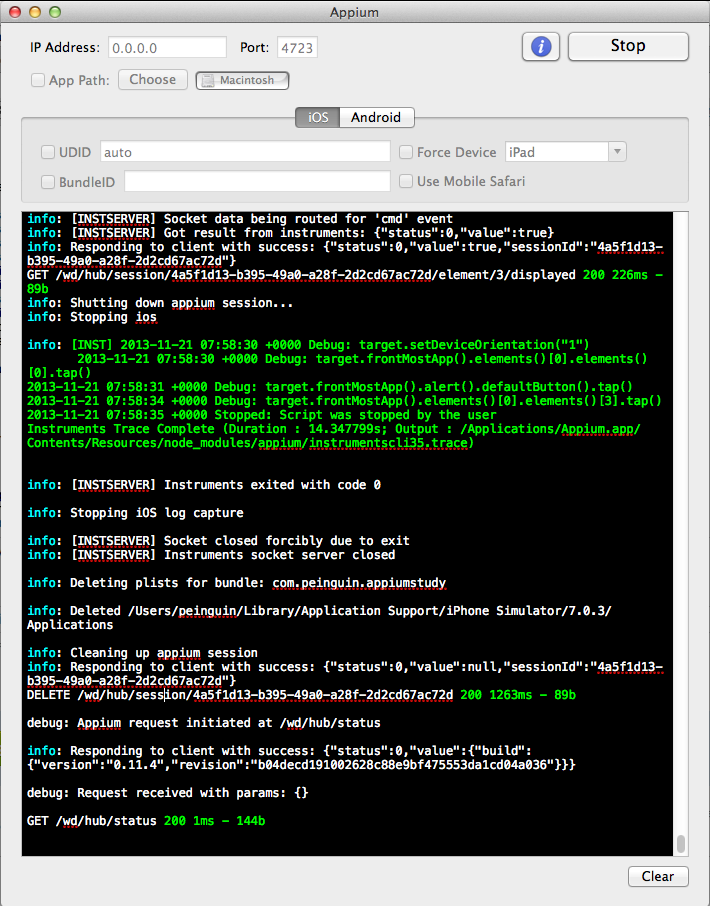Click 'com.peinguin.appiumstudy' bundle text
The height and width of the screenshot is (906, 710).
click(x=359, y=582)
